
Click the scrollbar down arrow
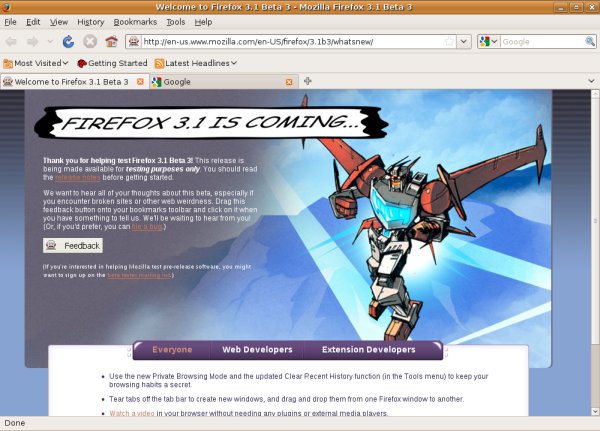(x=595, y=411)
